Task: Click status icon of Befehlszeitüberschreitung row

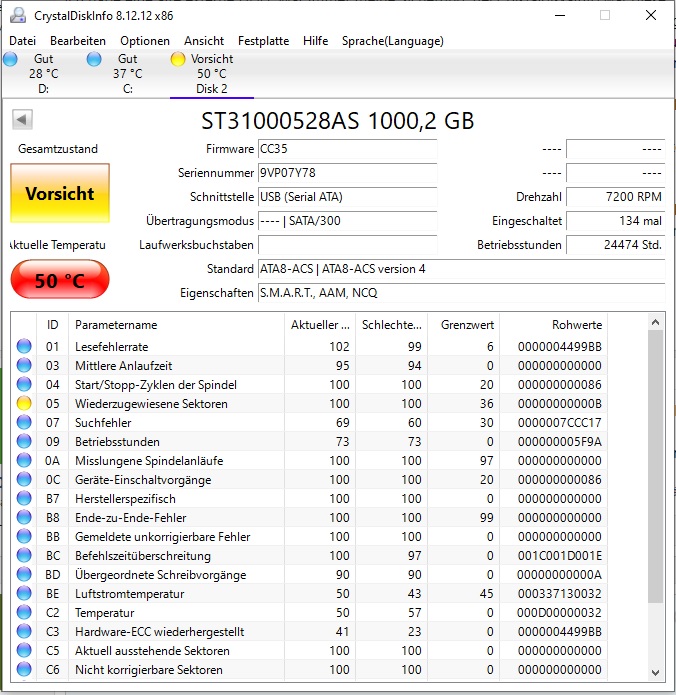Action: [24, 555]
